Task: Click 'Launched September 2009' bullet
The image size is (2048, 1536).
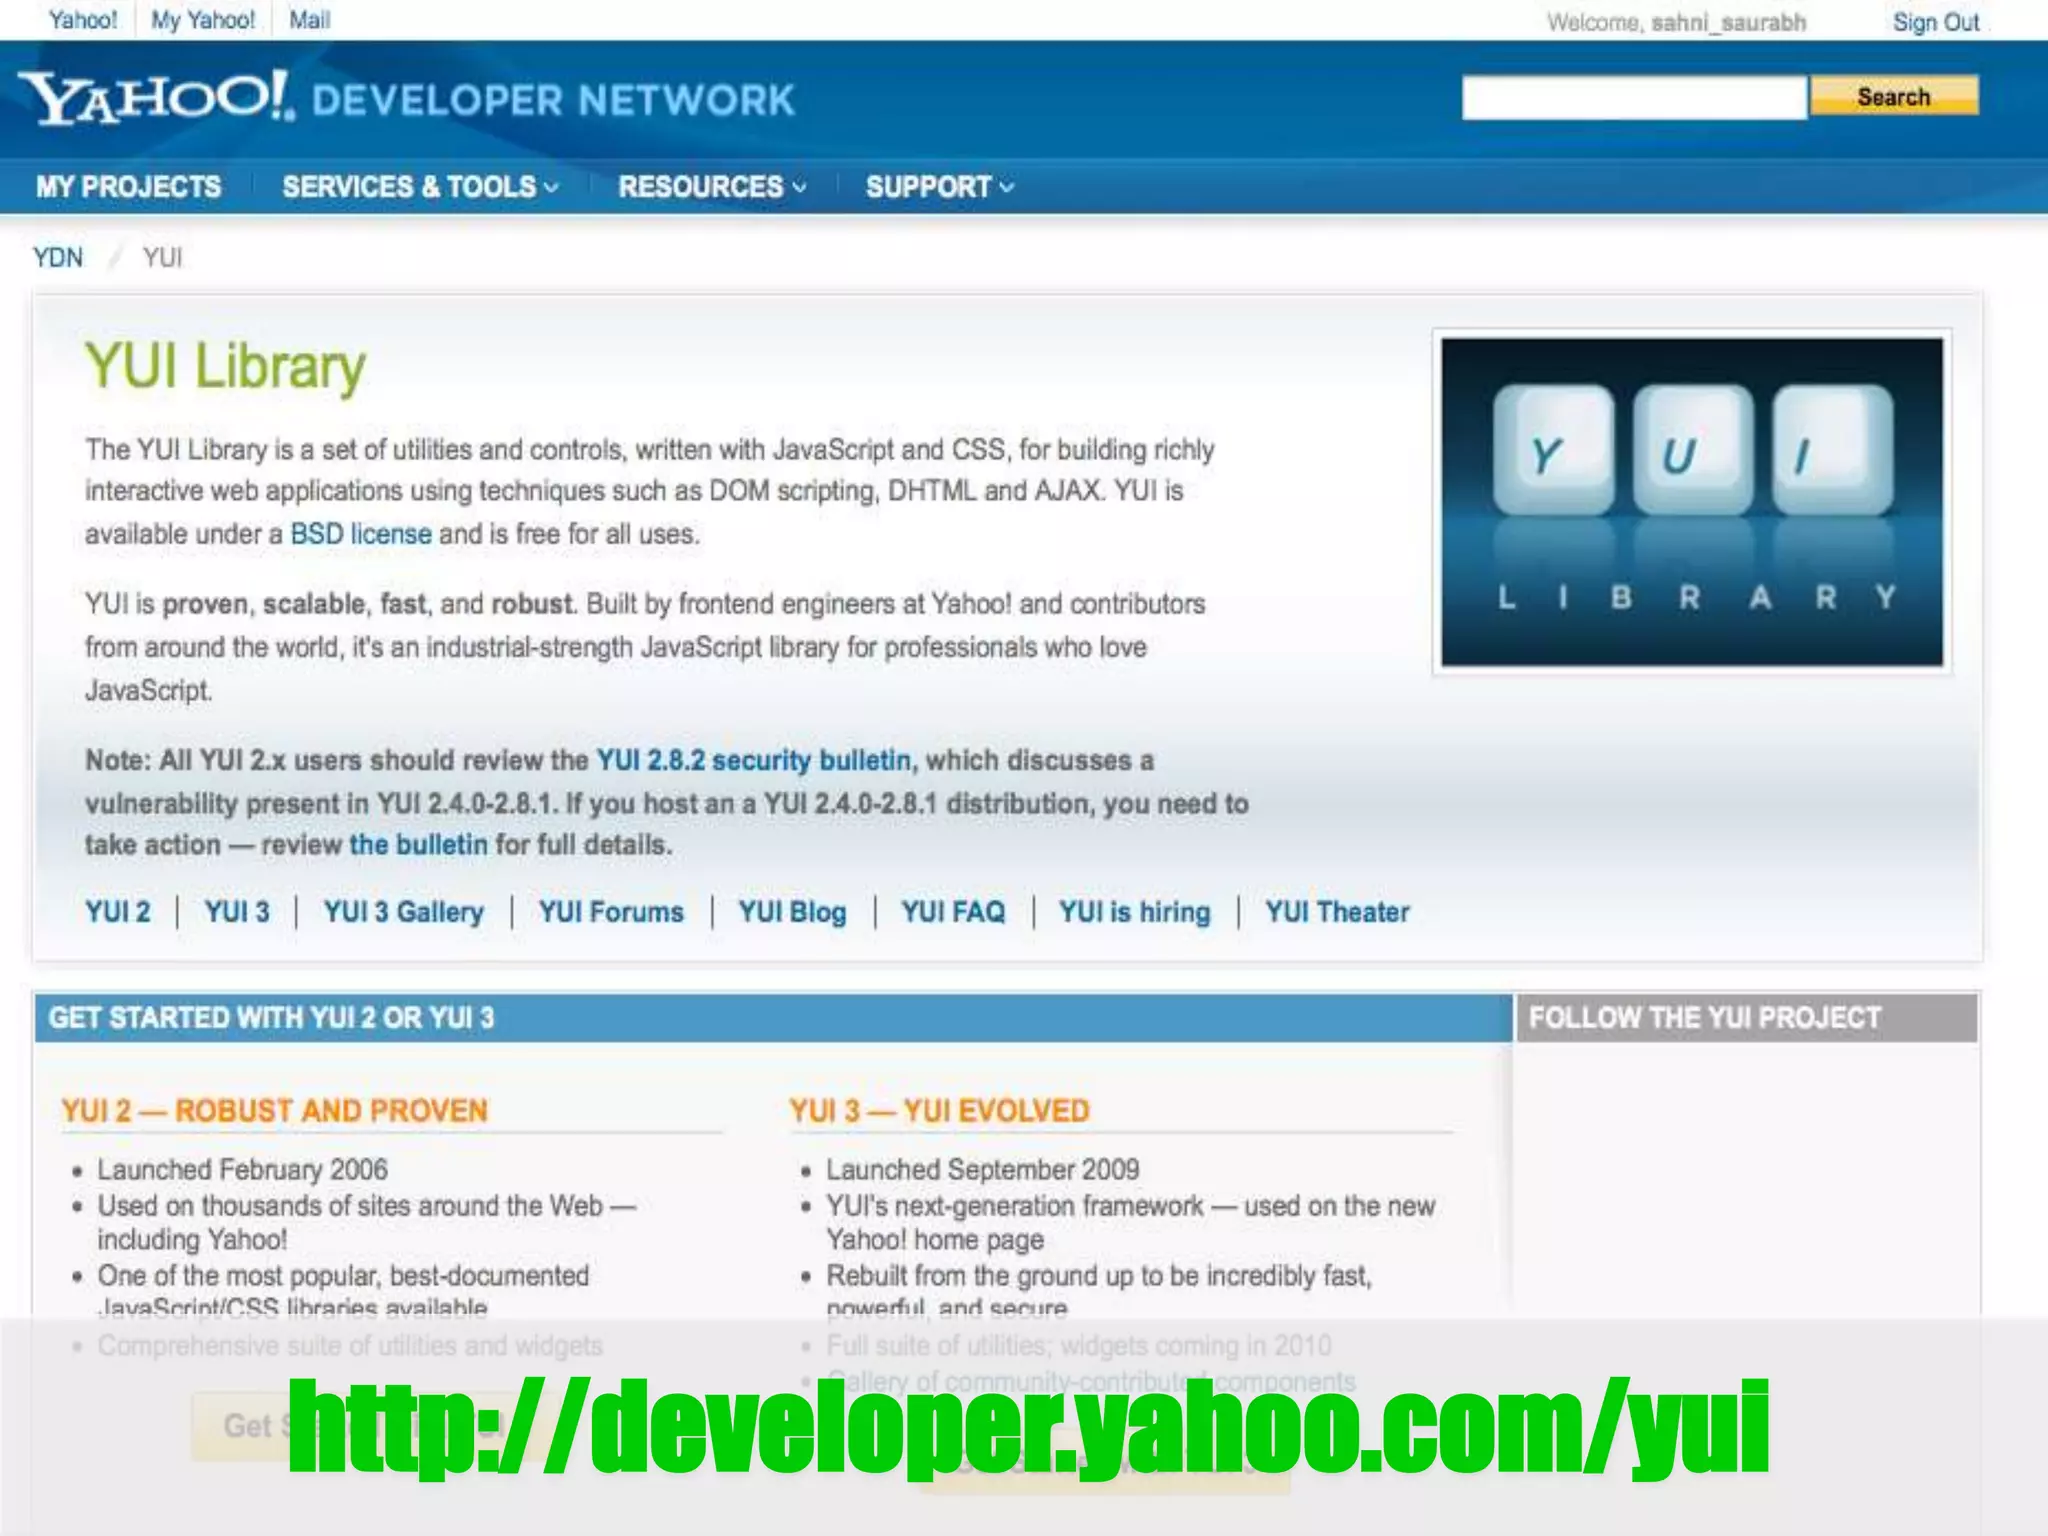Action: click(x=983, y=1169)
